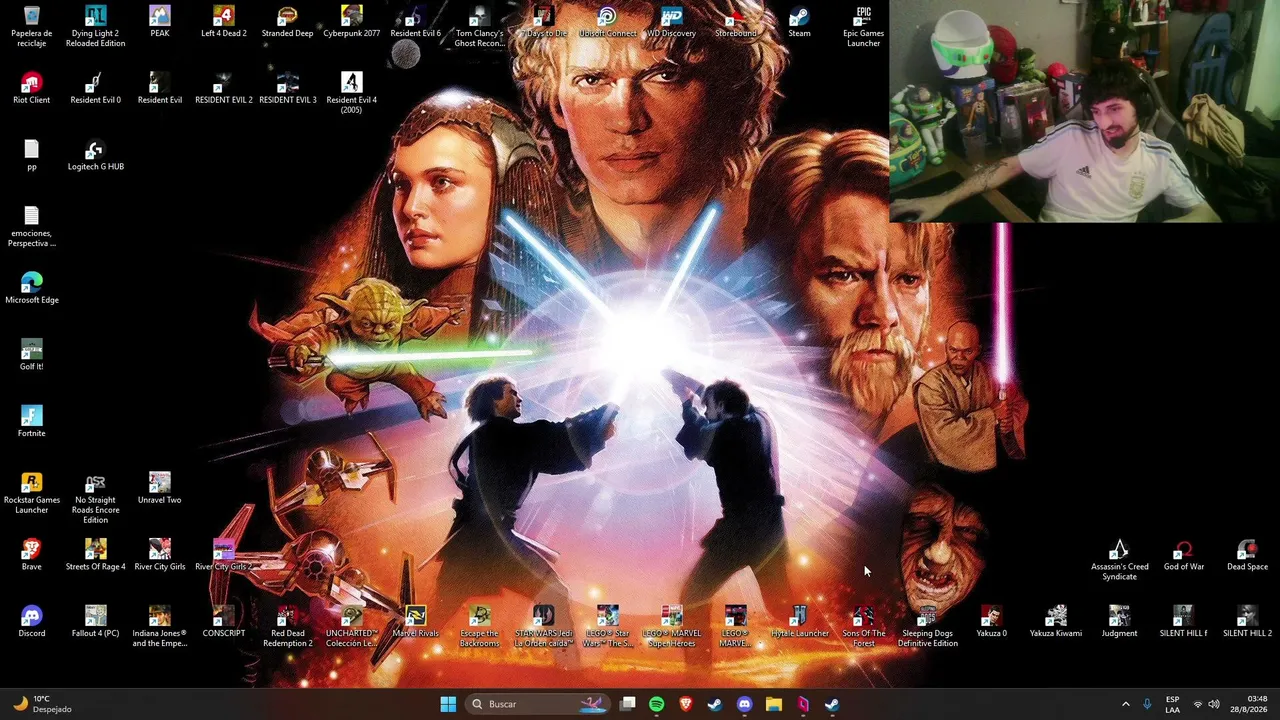Open the weather widget showing 10°C Despejado
Image resolution: width=1280 pixels, height=720 pixels.
(40, 704)
